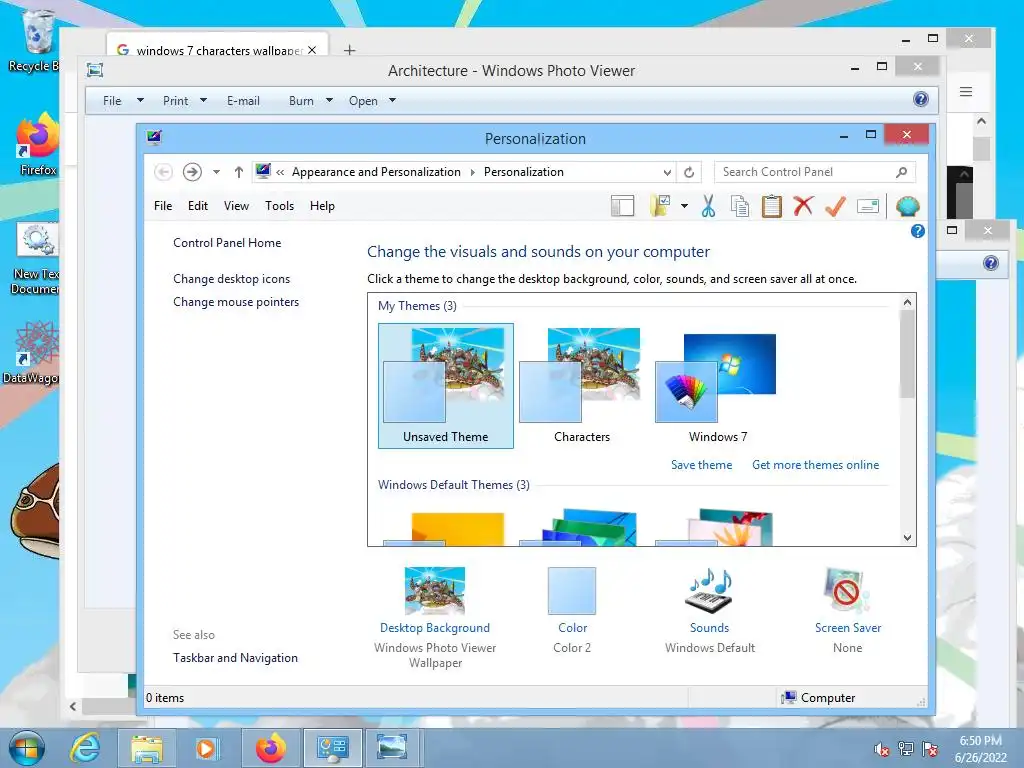The height and width of the screenshot is (768, 1024).
Task: Expand the chevron after Appearance and Personalization
Action: 473,172
